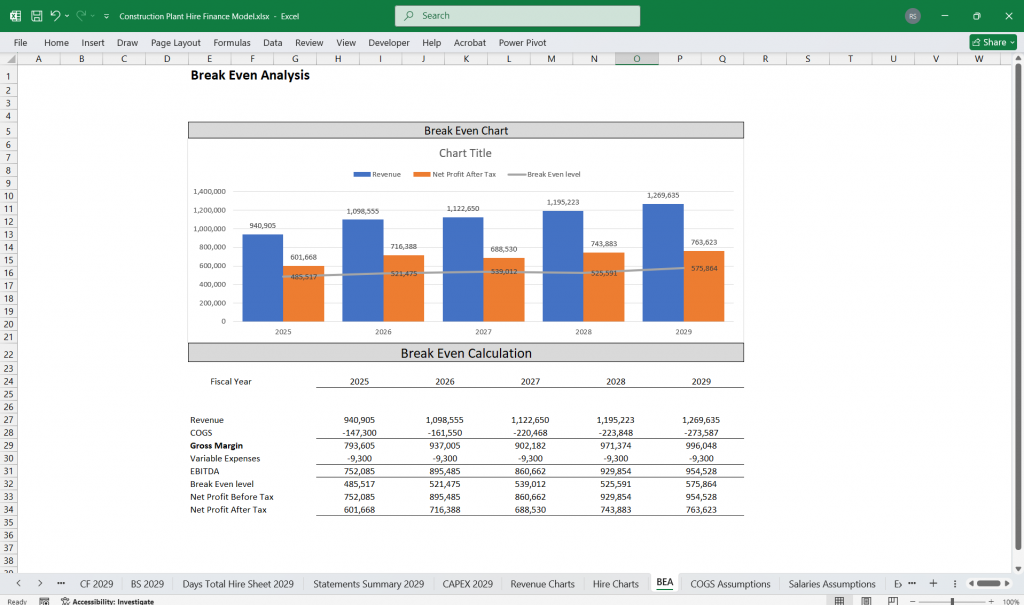Select row 27 containing Revenue

coord(10,420)
